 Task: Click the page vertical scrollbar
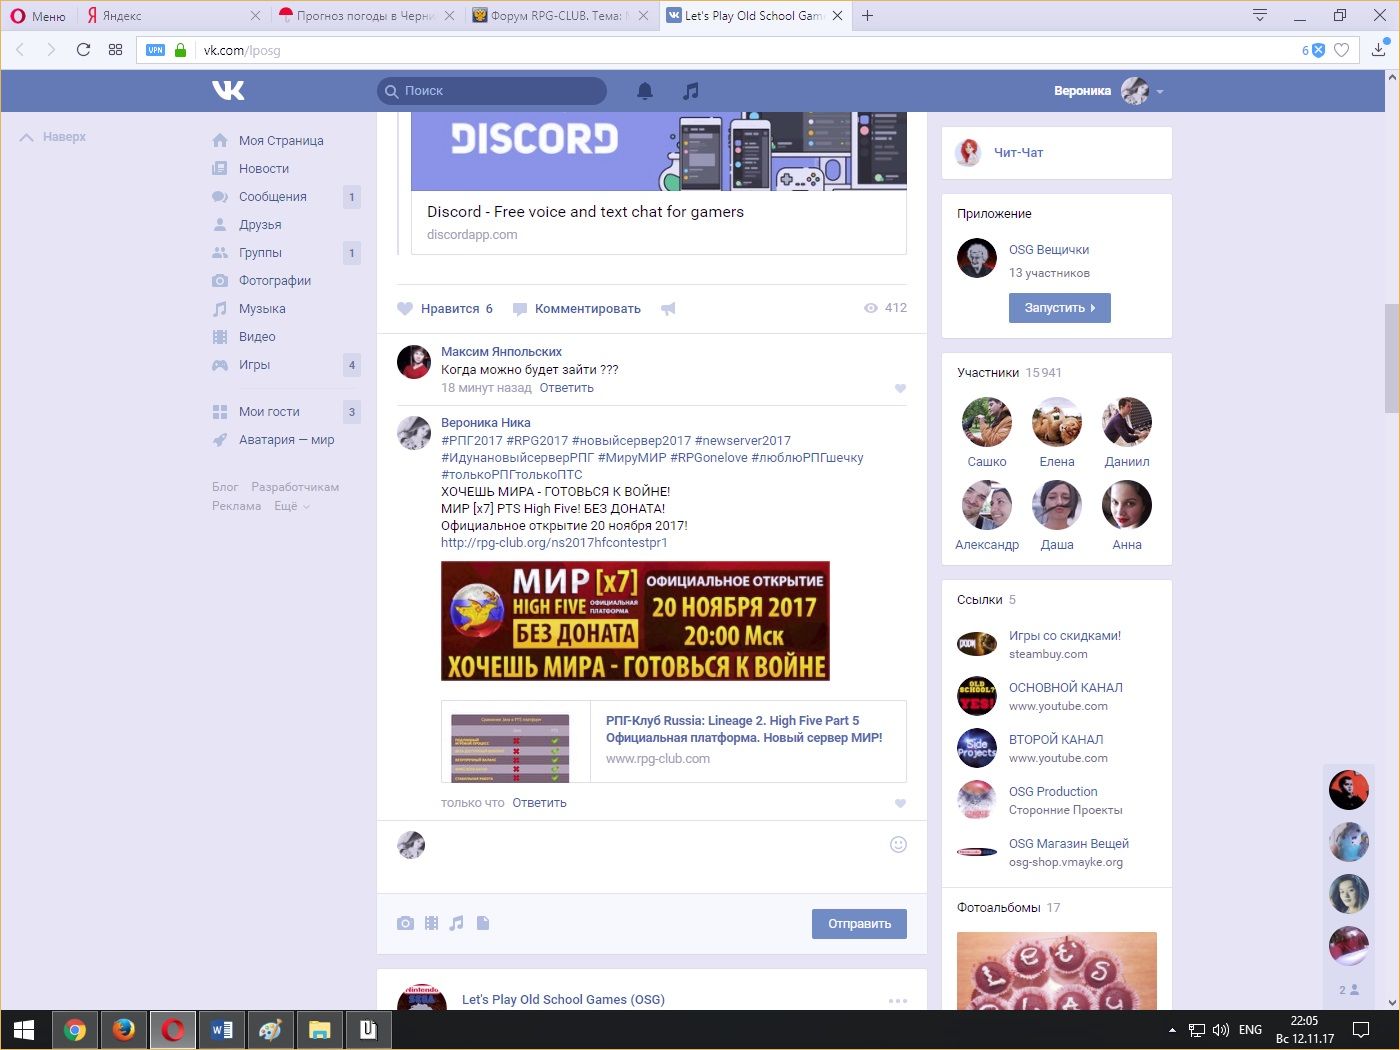(x=1391, y=358)
